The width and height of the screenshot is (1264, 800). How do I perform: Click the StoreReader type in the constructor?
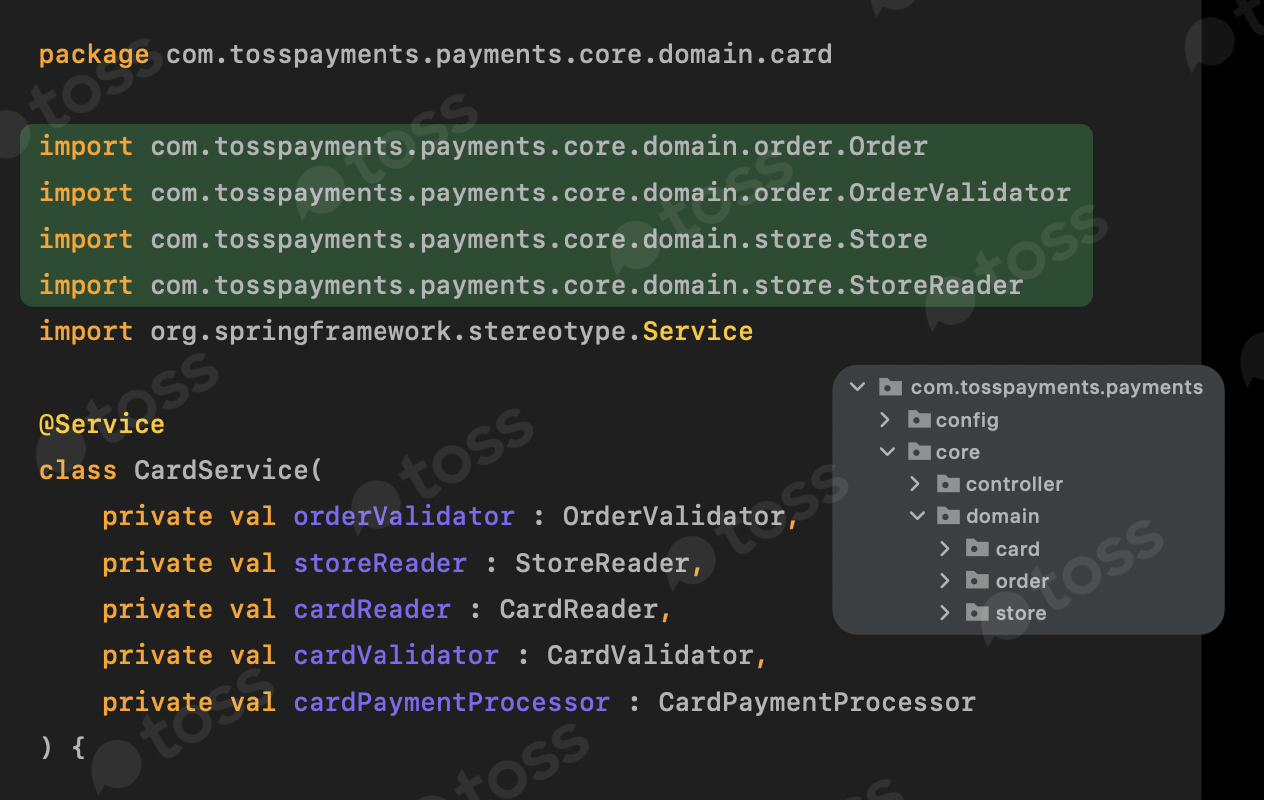602,562
